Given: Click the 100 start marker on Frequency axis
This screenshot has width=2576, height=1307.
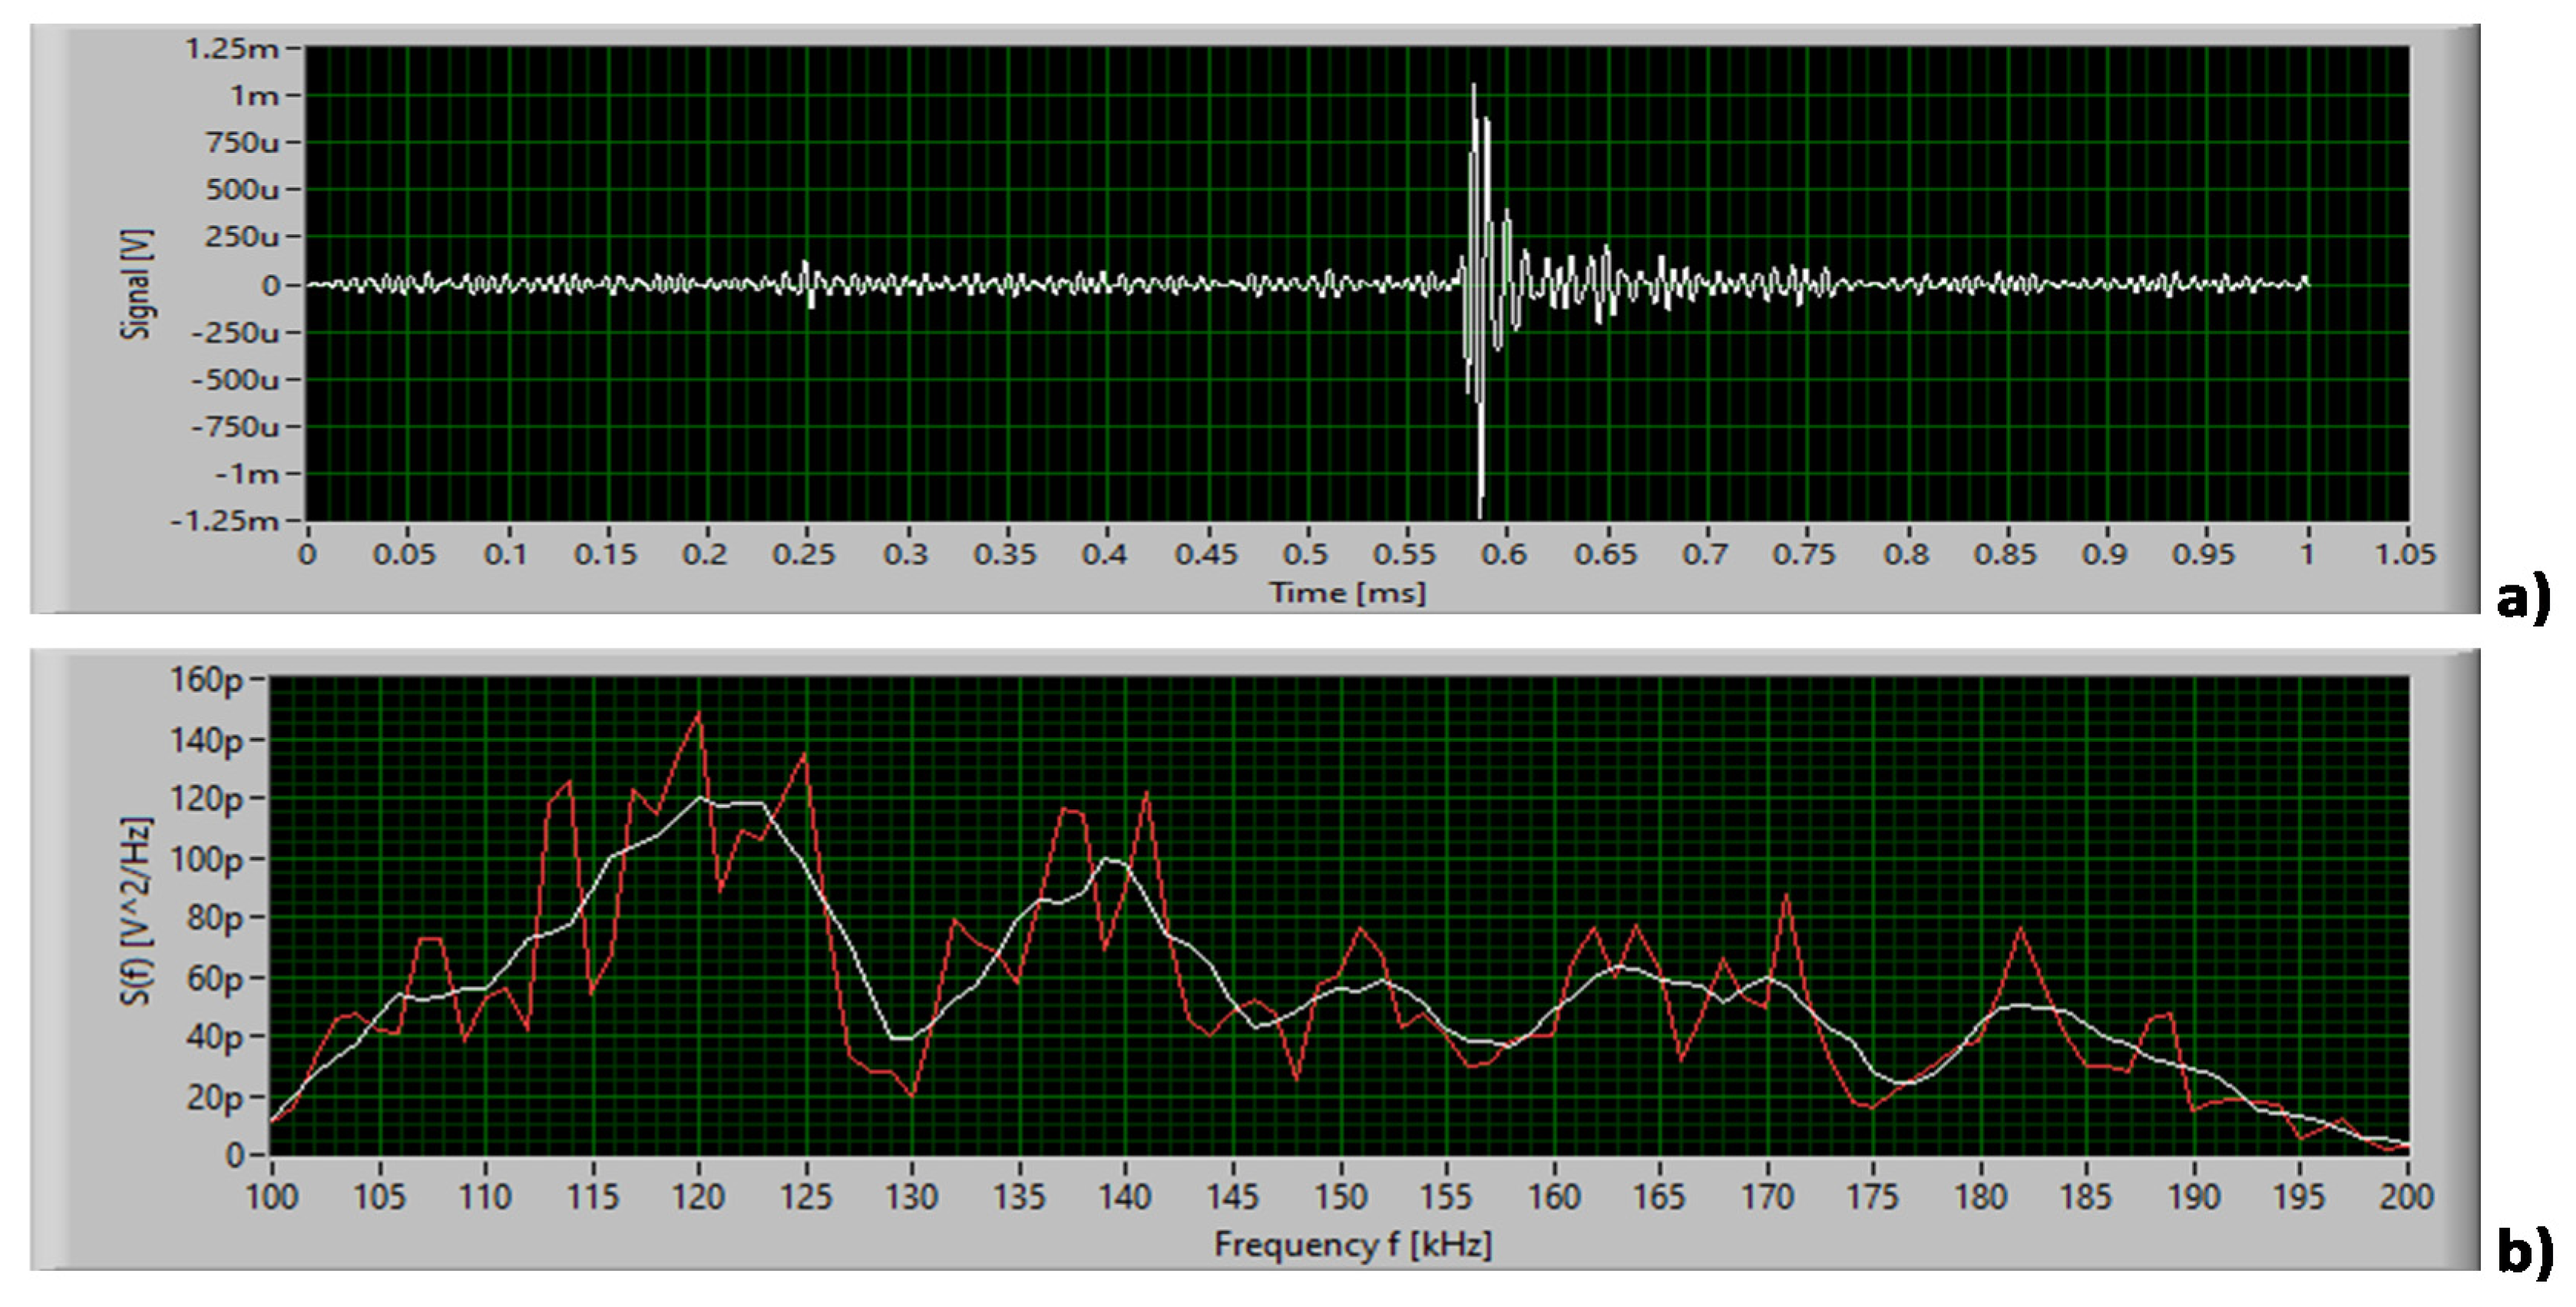Looking at the screenshot, I should tap(272, 1197).
